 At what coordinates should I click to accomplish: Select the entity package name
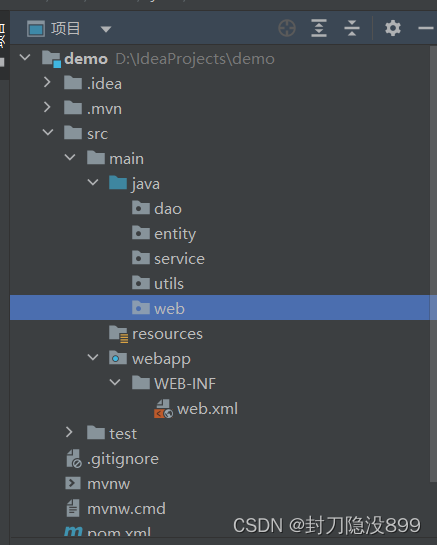coord(175,234)
